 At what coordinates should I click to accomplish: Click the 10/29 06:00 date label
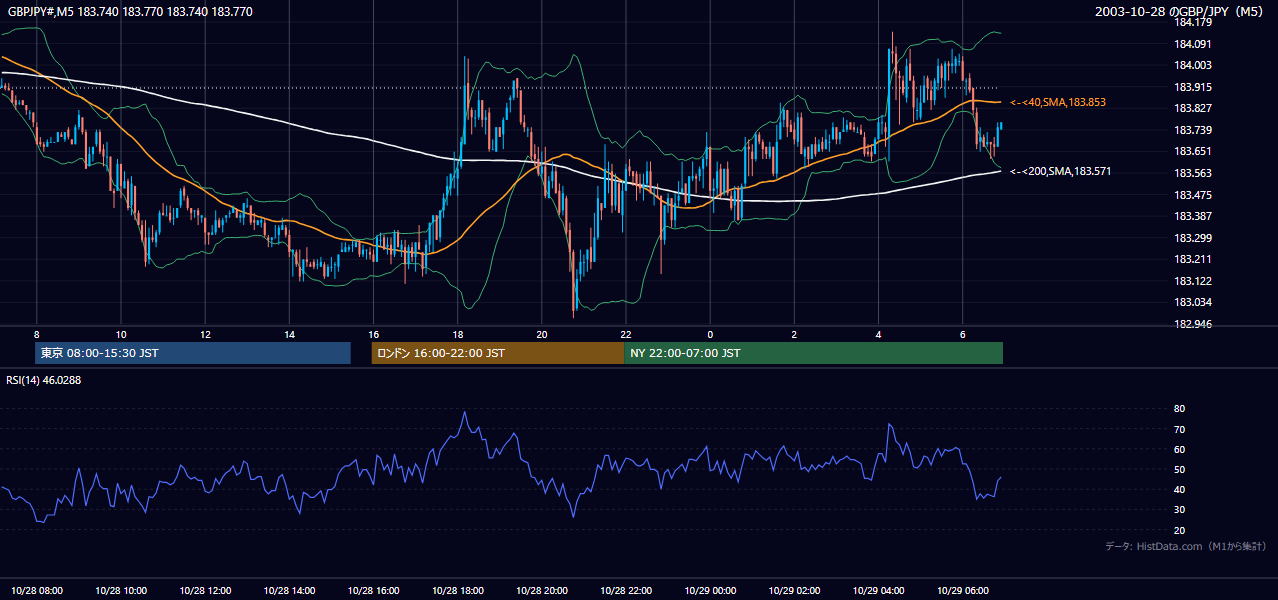(962, 590)
